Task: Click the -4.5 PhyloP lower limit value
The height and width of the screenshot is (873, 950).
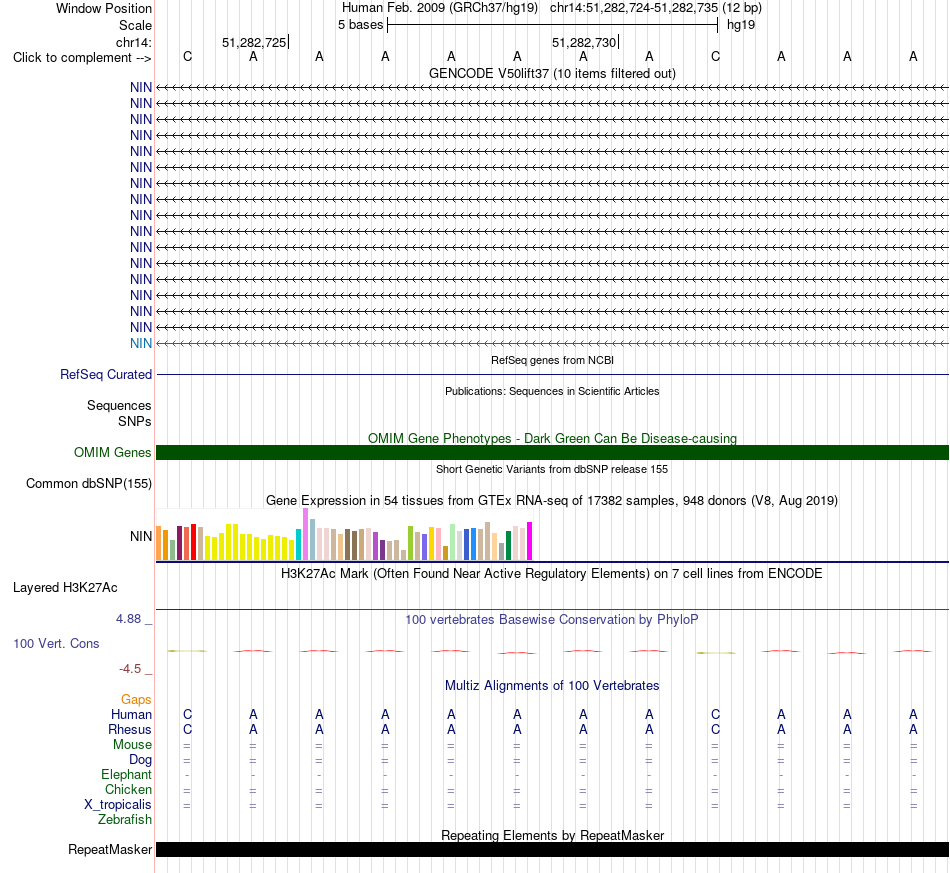Action: coord(130,669)
